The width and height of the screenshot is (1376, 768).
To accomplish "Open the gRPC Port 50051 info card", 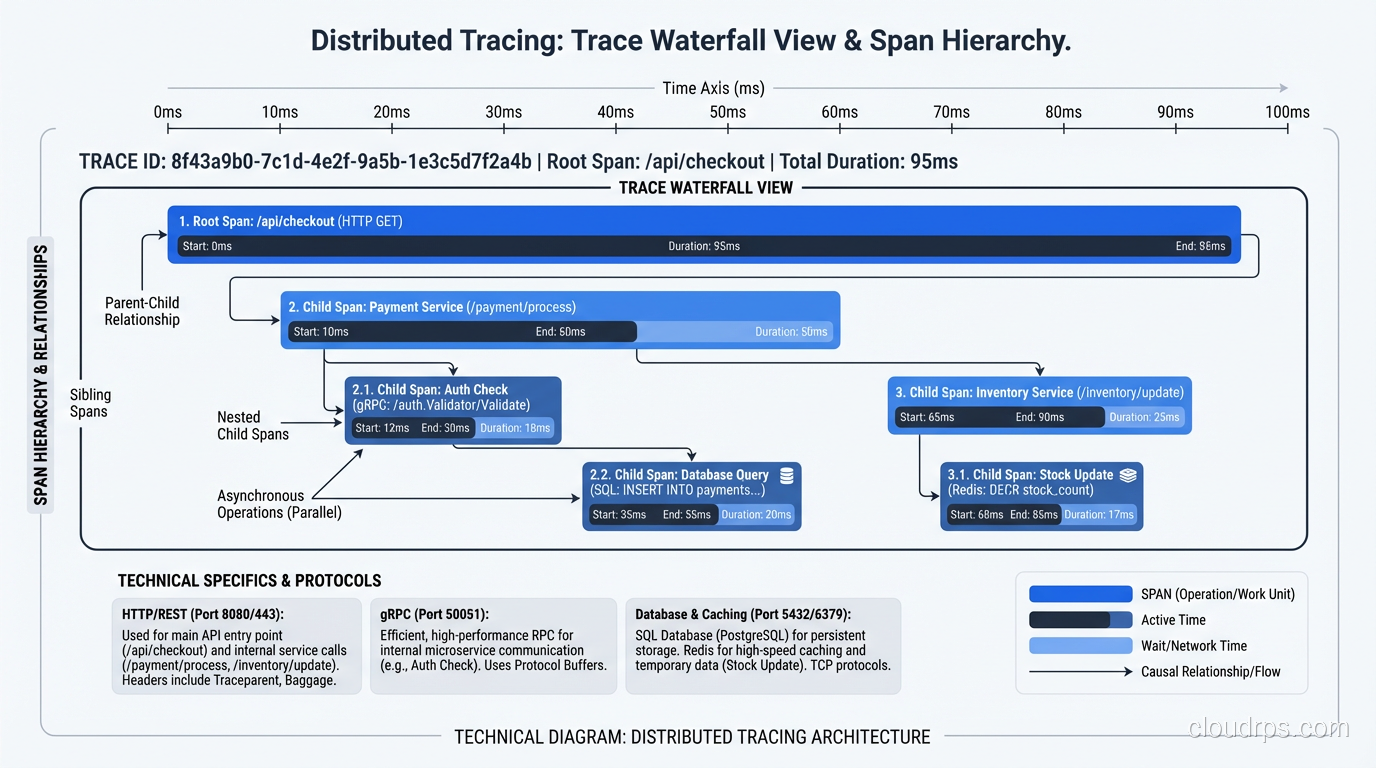I will [494, 646].
